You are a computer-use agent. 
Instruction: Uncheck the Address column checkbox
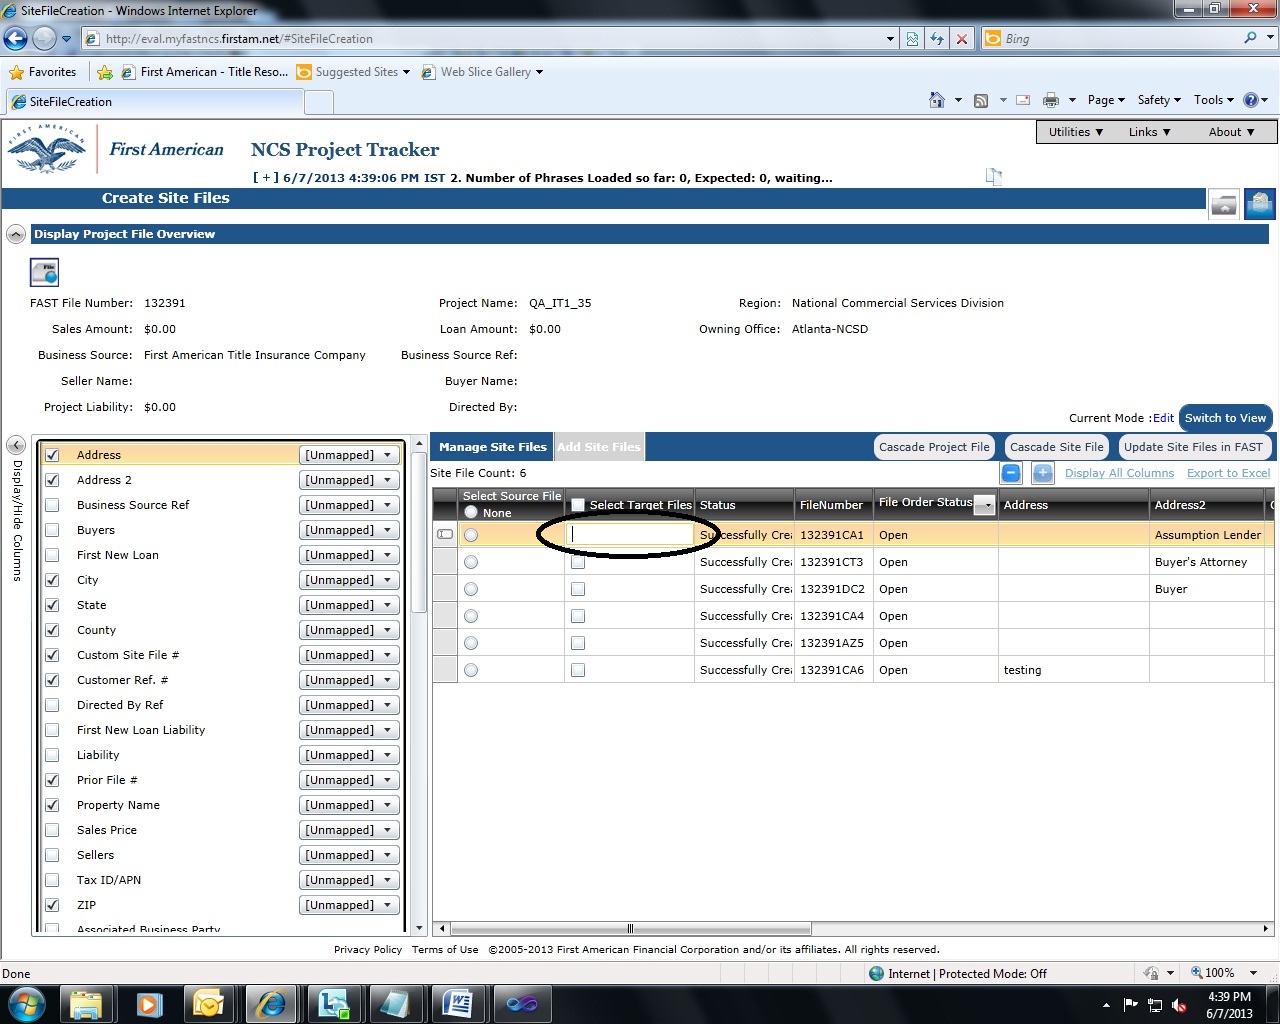coord(52,455)
